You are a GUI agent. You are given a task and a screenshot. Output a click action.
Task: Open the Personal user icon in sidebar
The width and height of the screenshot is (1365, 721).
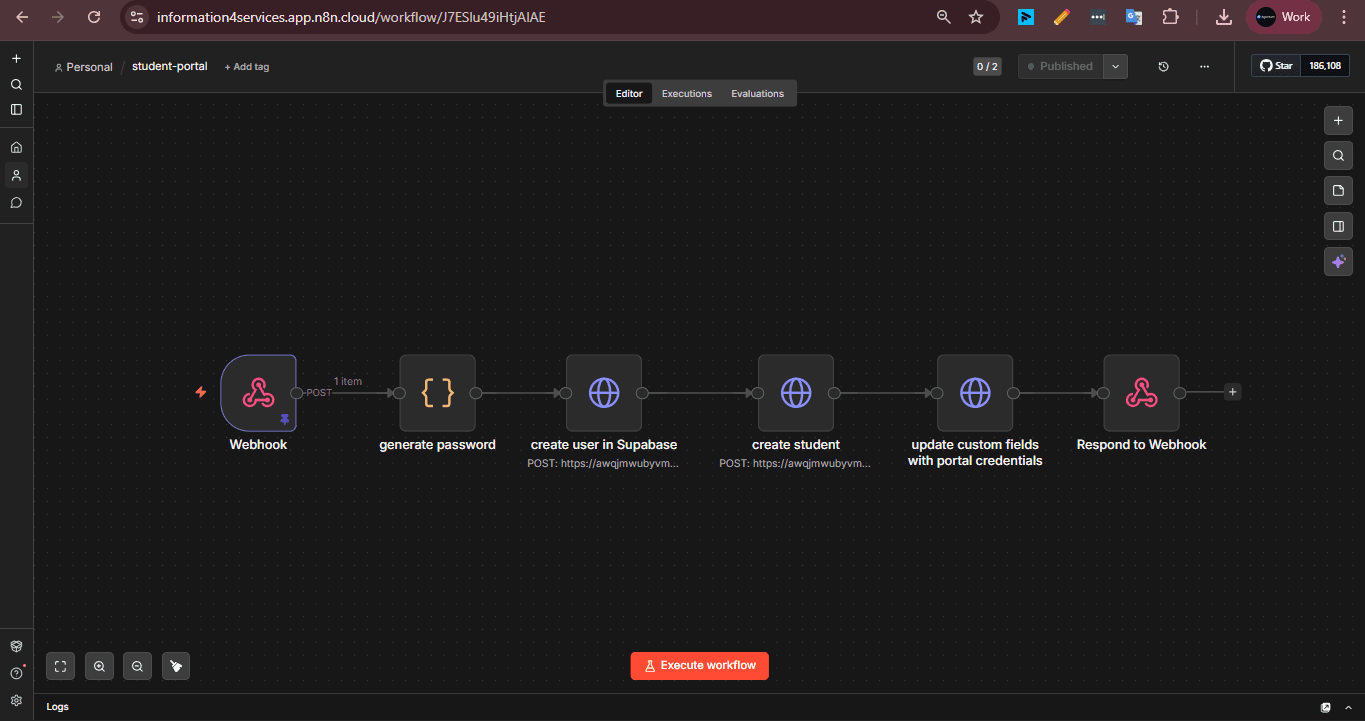(x=16, y=175)
